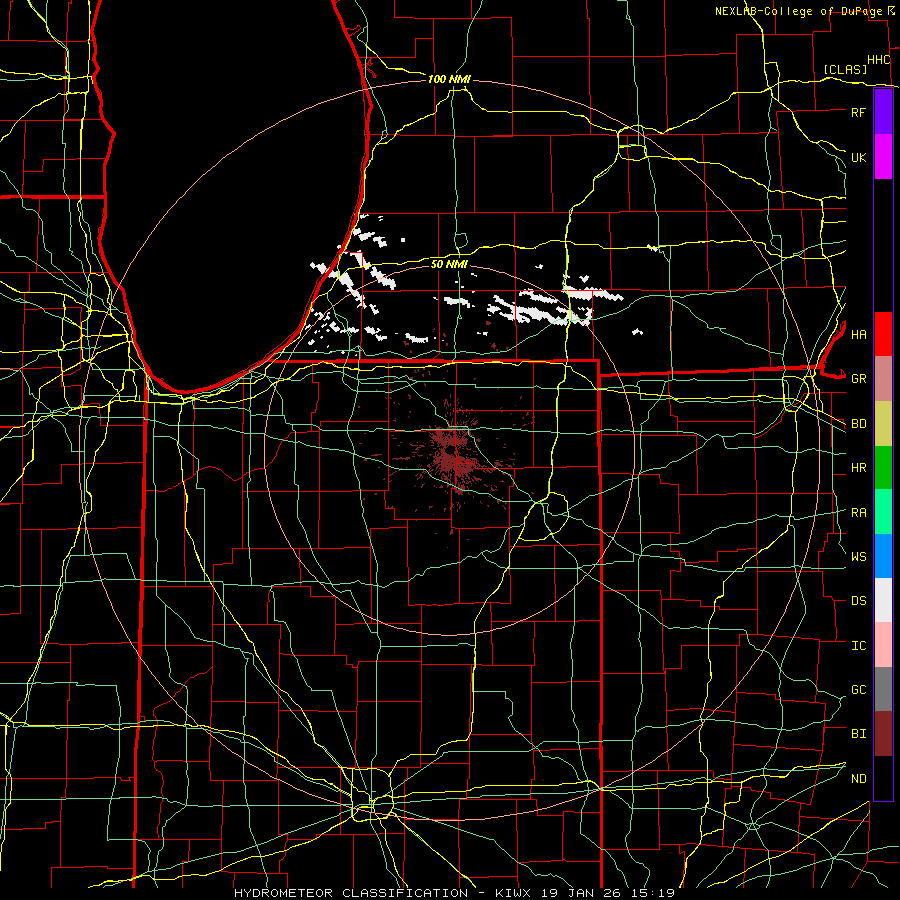Pick the RA mint-green legend swatch
This screenshot has height=900, width=900.
click(x=883, y=512)
